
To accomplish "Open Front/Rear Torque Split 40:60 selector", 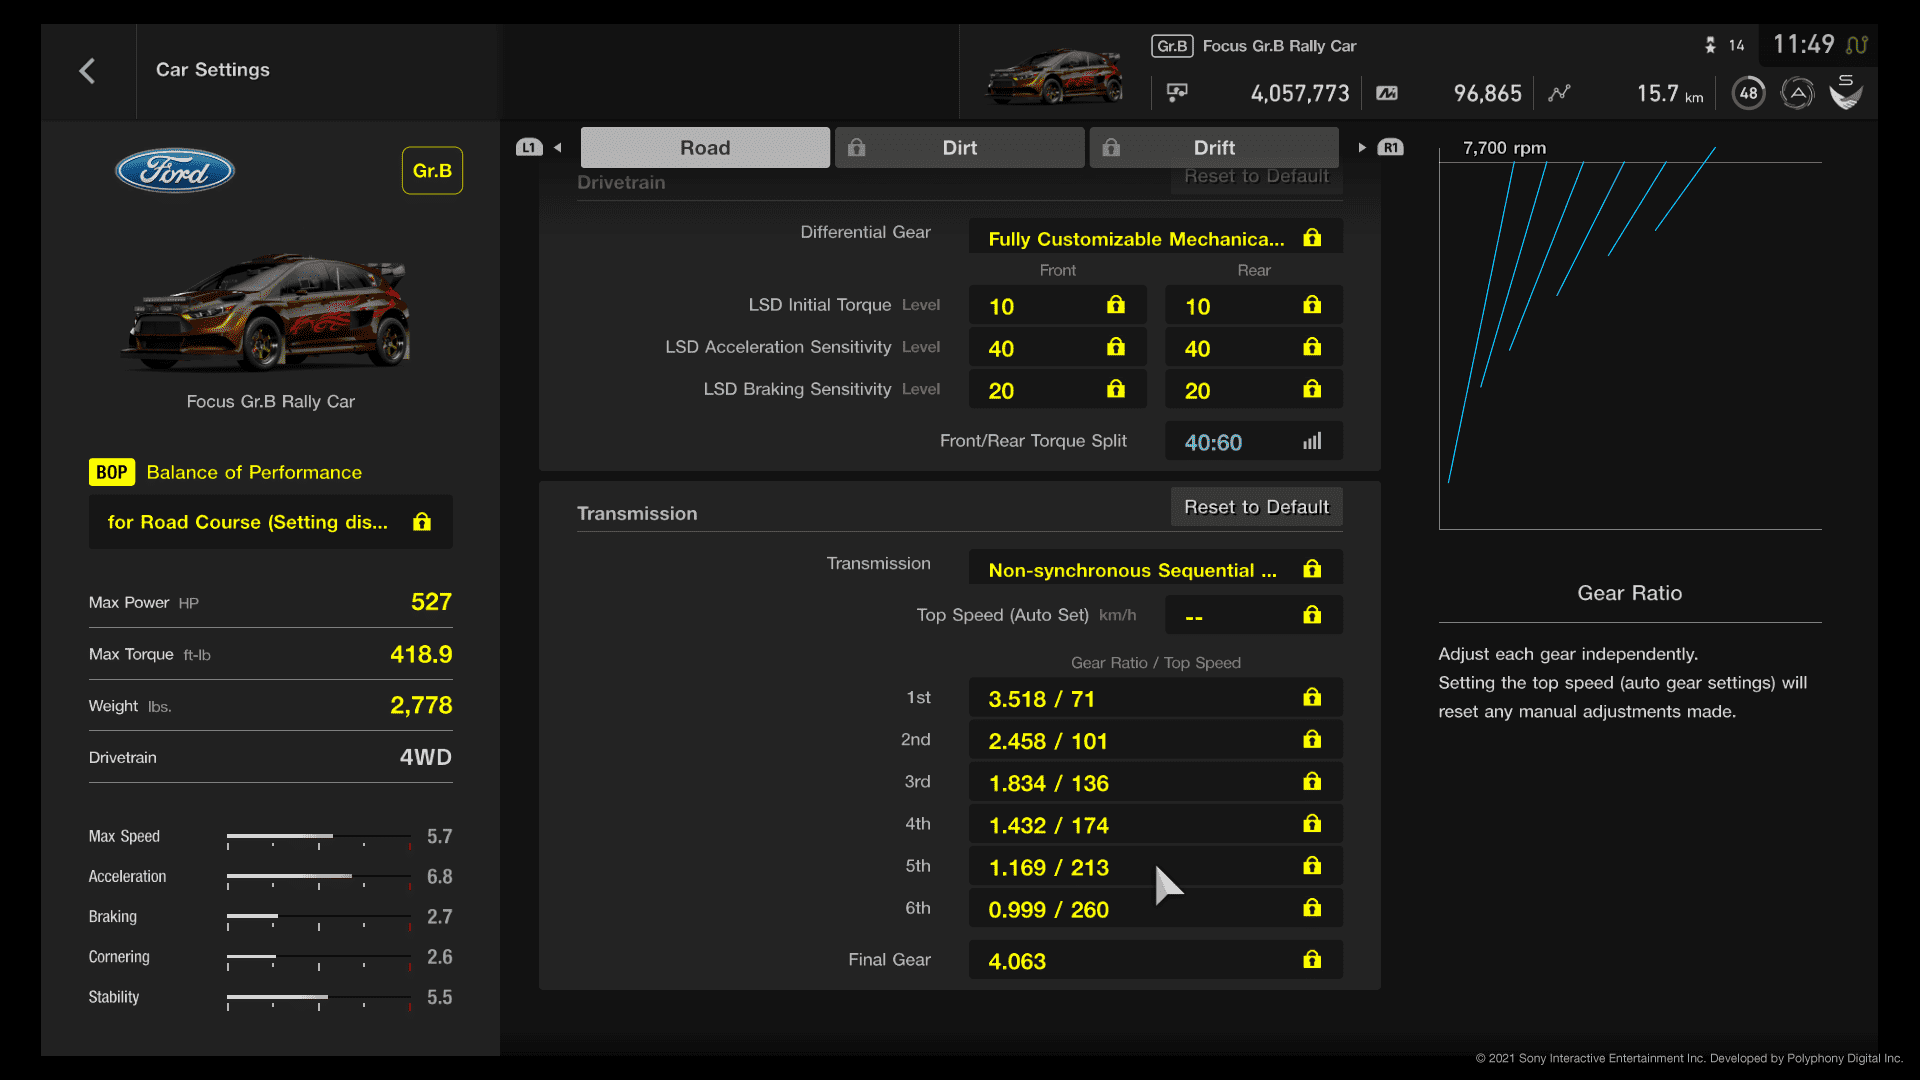I will pyautogui.click(x=1254, y=441).
